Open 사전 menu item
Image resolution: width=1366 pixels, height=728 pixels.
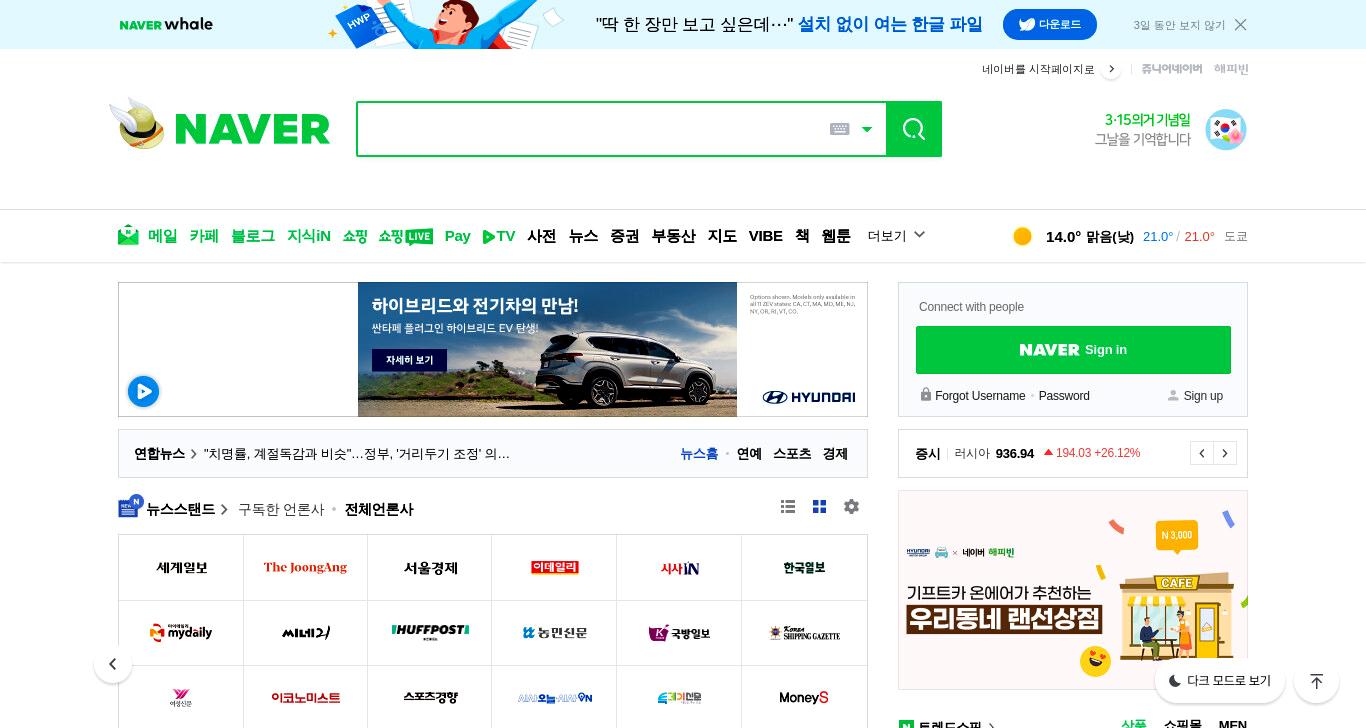point(542,236)
